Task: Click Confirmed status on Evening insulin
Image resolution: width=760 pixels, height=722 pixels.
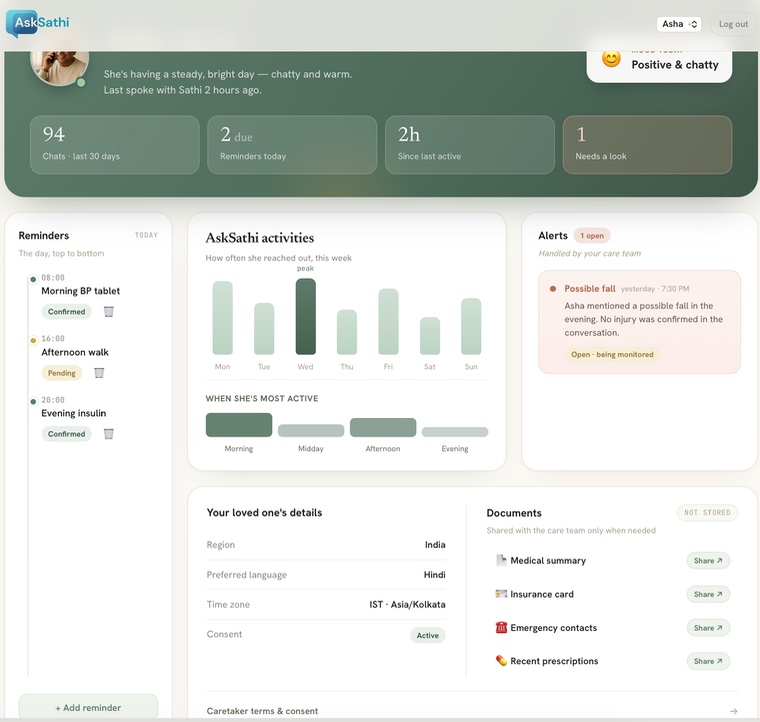Action: [66, 434]
